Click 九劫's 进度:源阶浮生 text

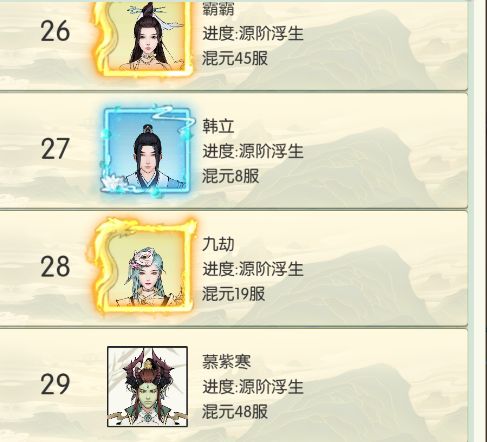click(253, 269)
